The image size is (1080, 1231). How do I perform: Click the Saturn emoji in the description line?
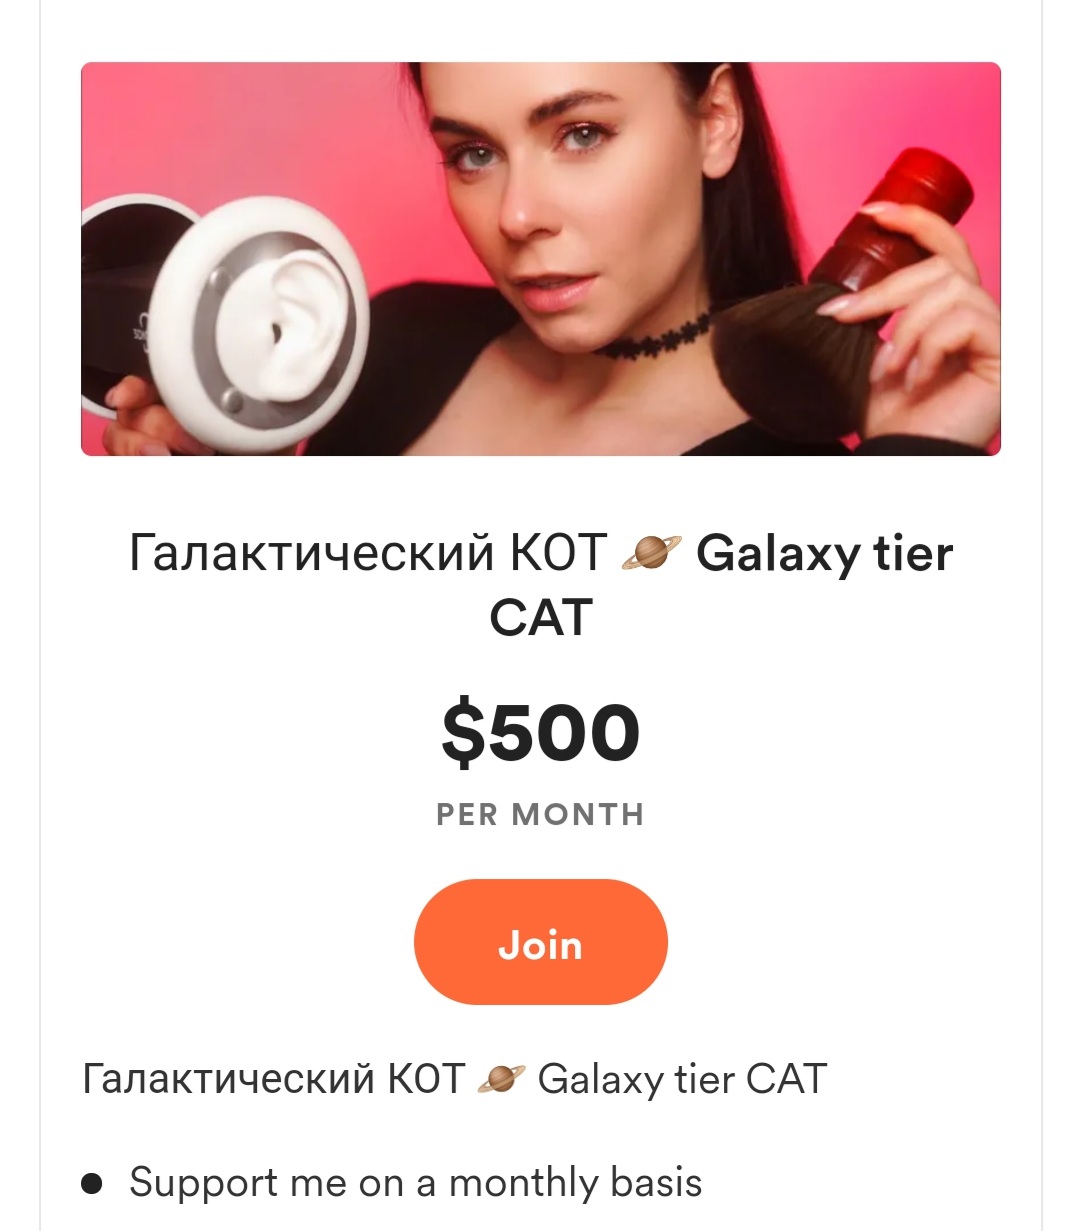[501, 1080]
